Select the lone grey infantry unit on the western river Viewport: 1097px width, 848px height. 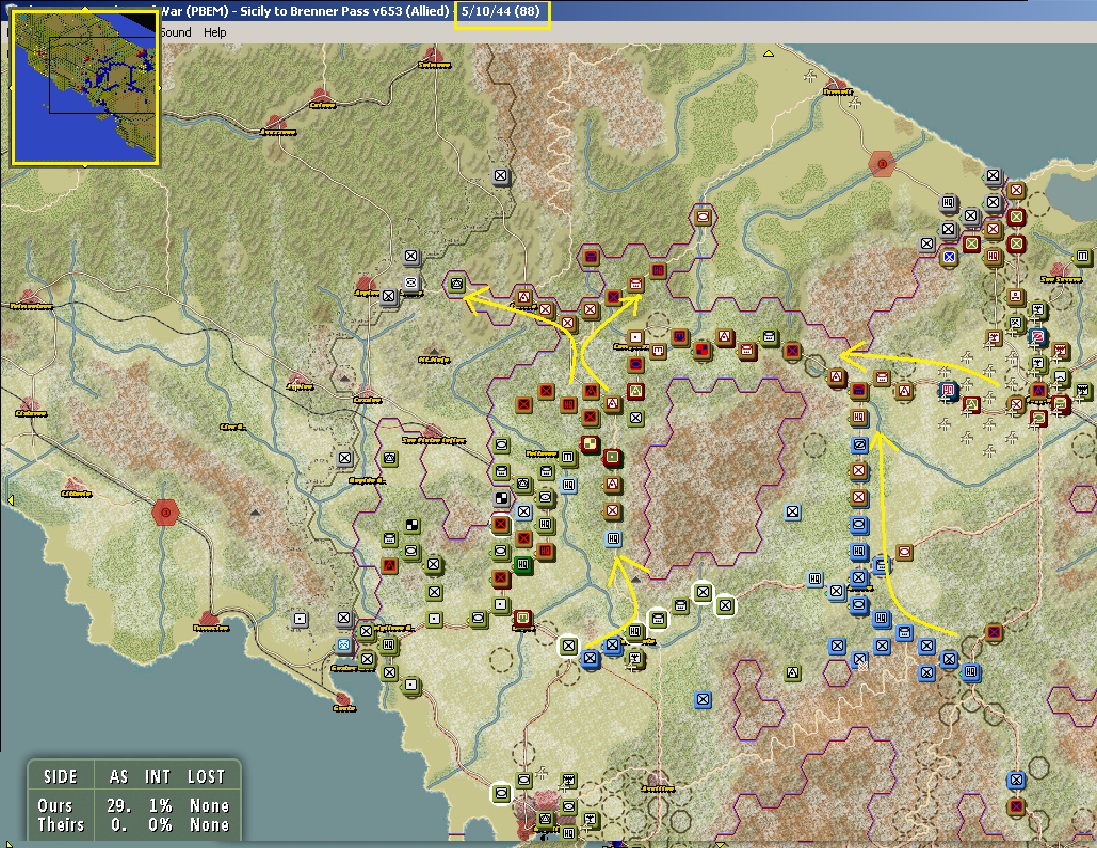[344, 458]
